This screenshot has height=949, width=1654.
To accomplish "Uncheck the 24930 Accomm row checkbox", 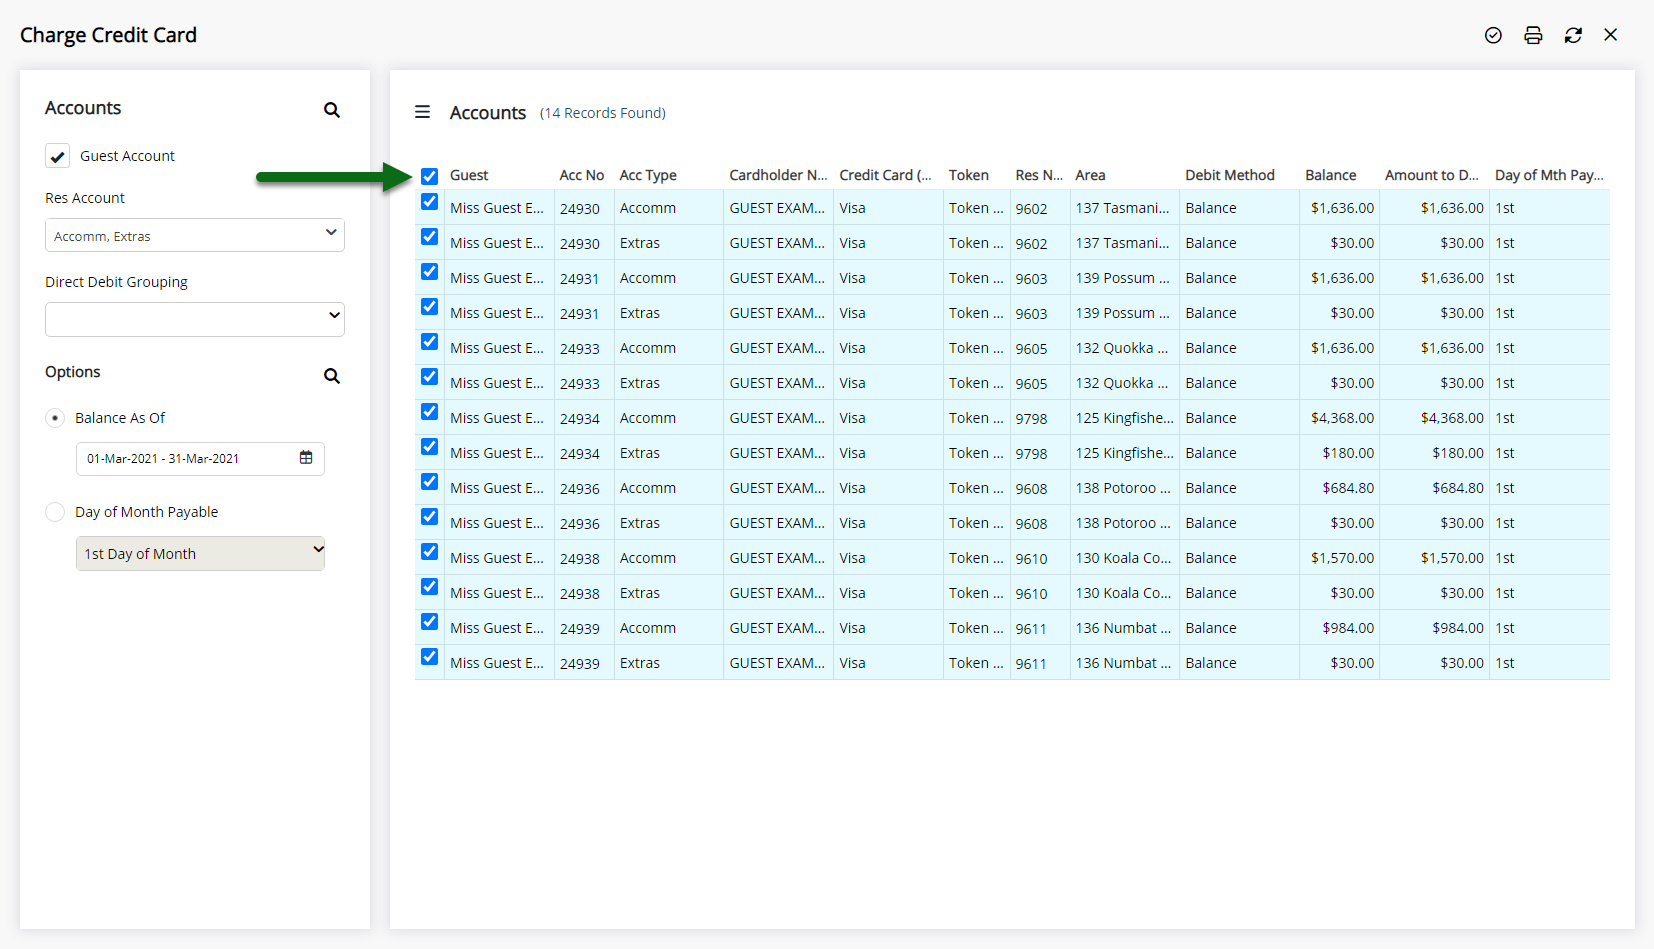I will coord(430,202).
